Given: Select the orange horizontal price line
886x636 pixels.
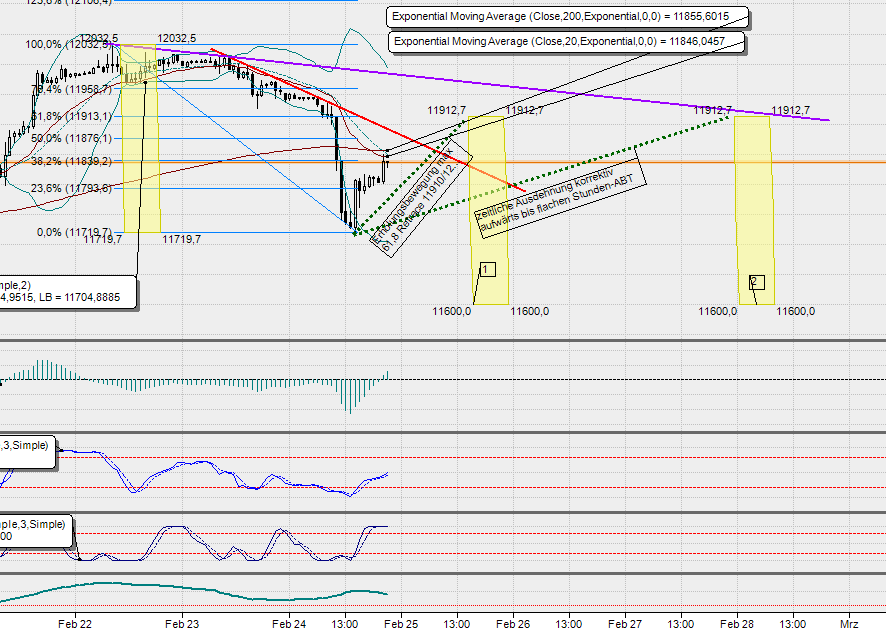Looking at the screenshot, I should coord(443,163).
